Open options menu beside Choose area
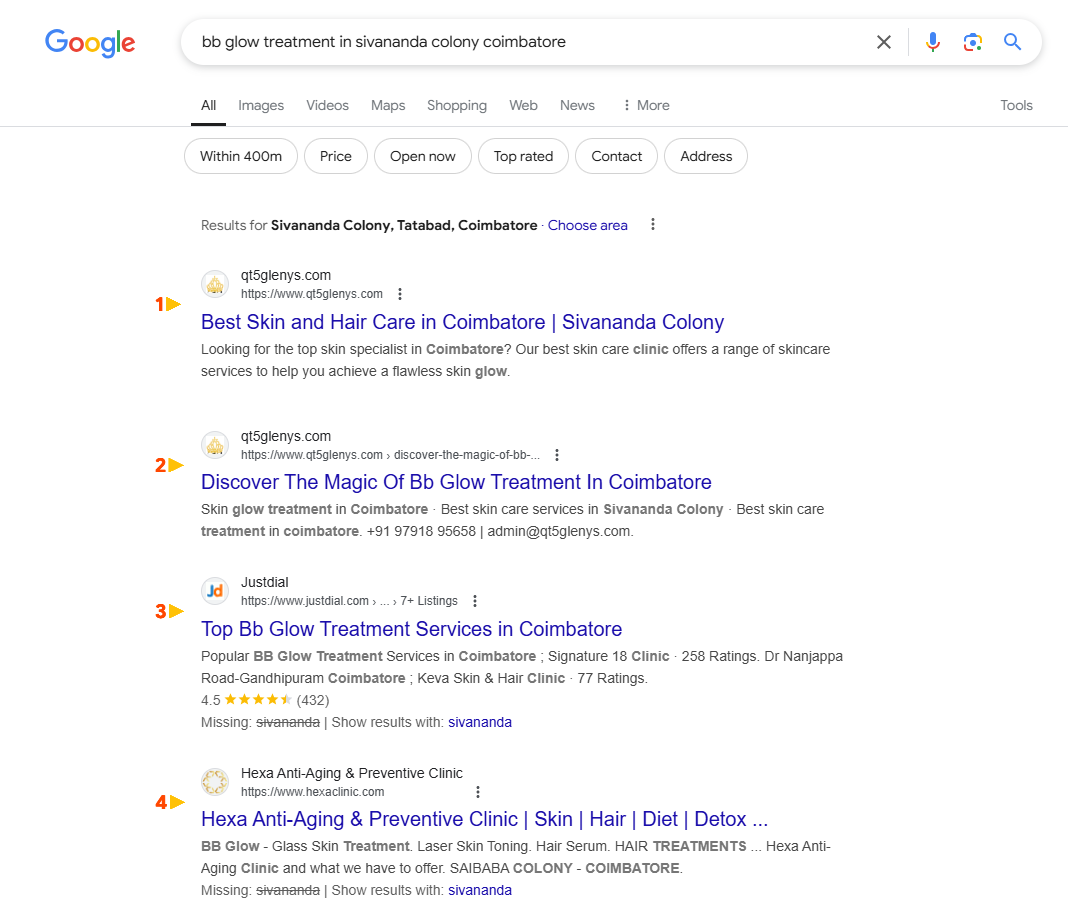Screen dimensions: 1068x914 coord(653,225)
